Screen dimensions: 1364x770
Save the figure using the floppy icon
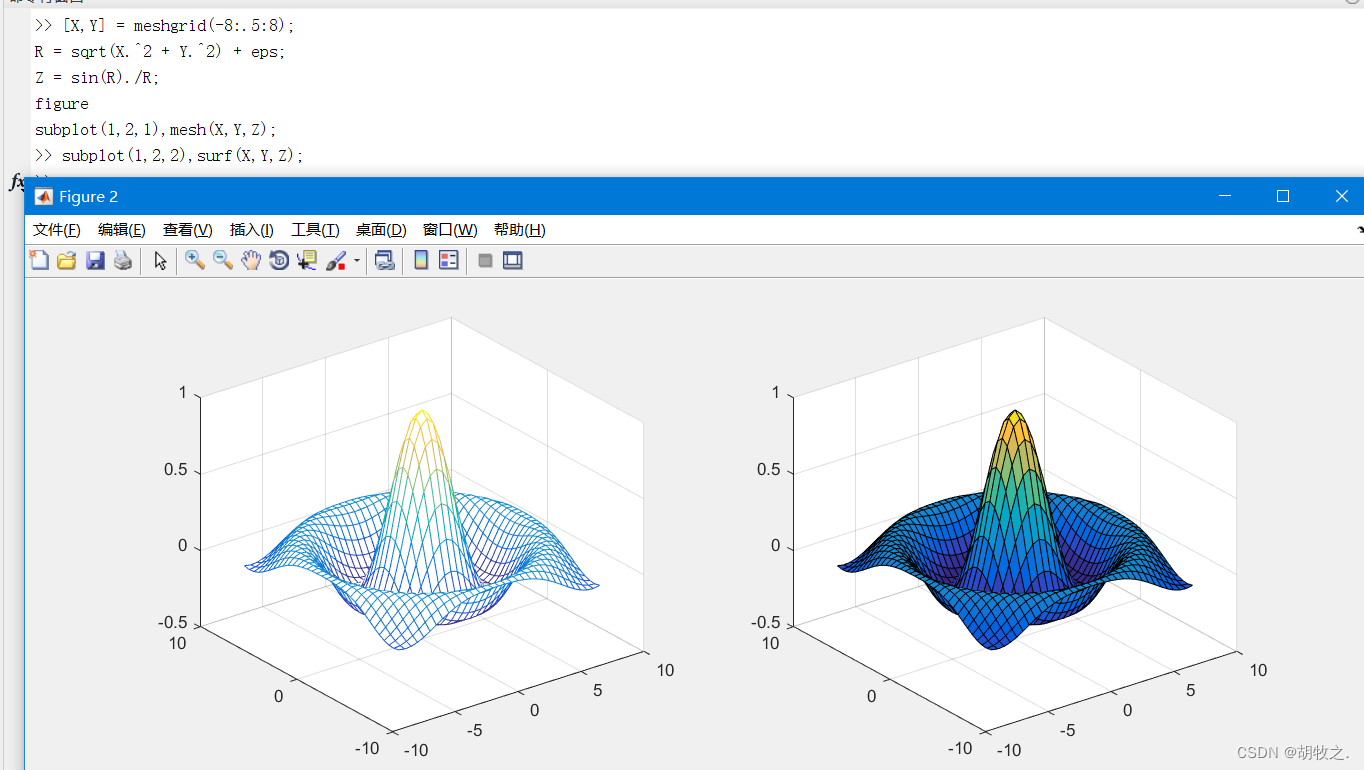click(x=95, y=261)
